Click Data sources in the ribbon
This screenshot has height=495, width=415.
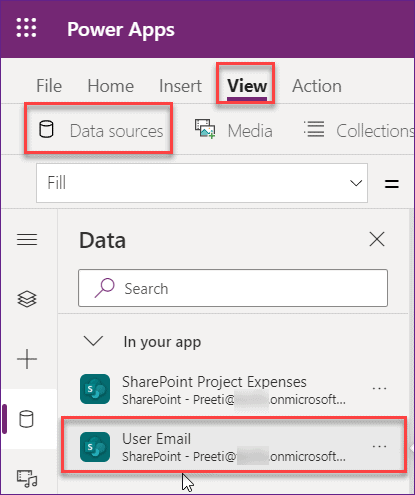pos(101,130)
